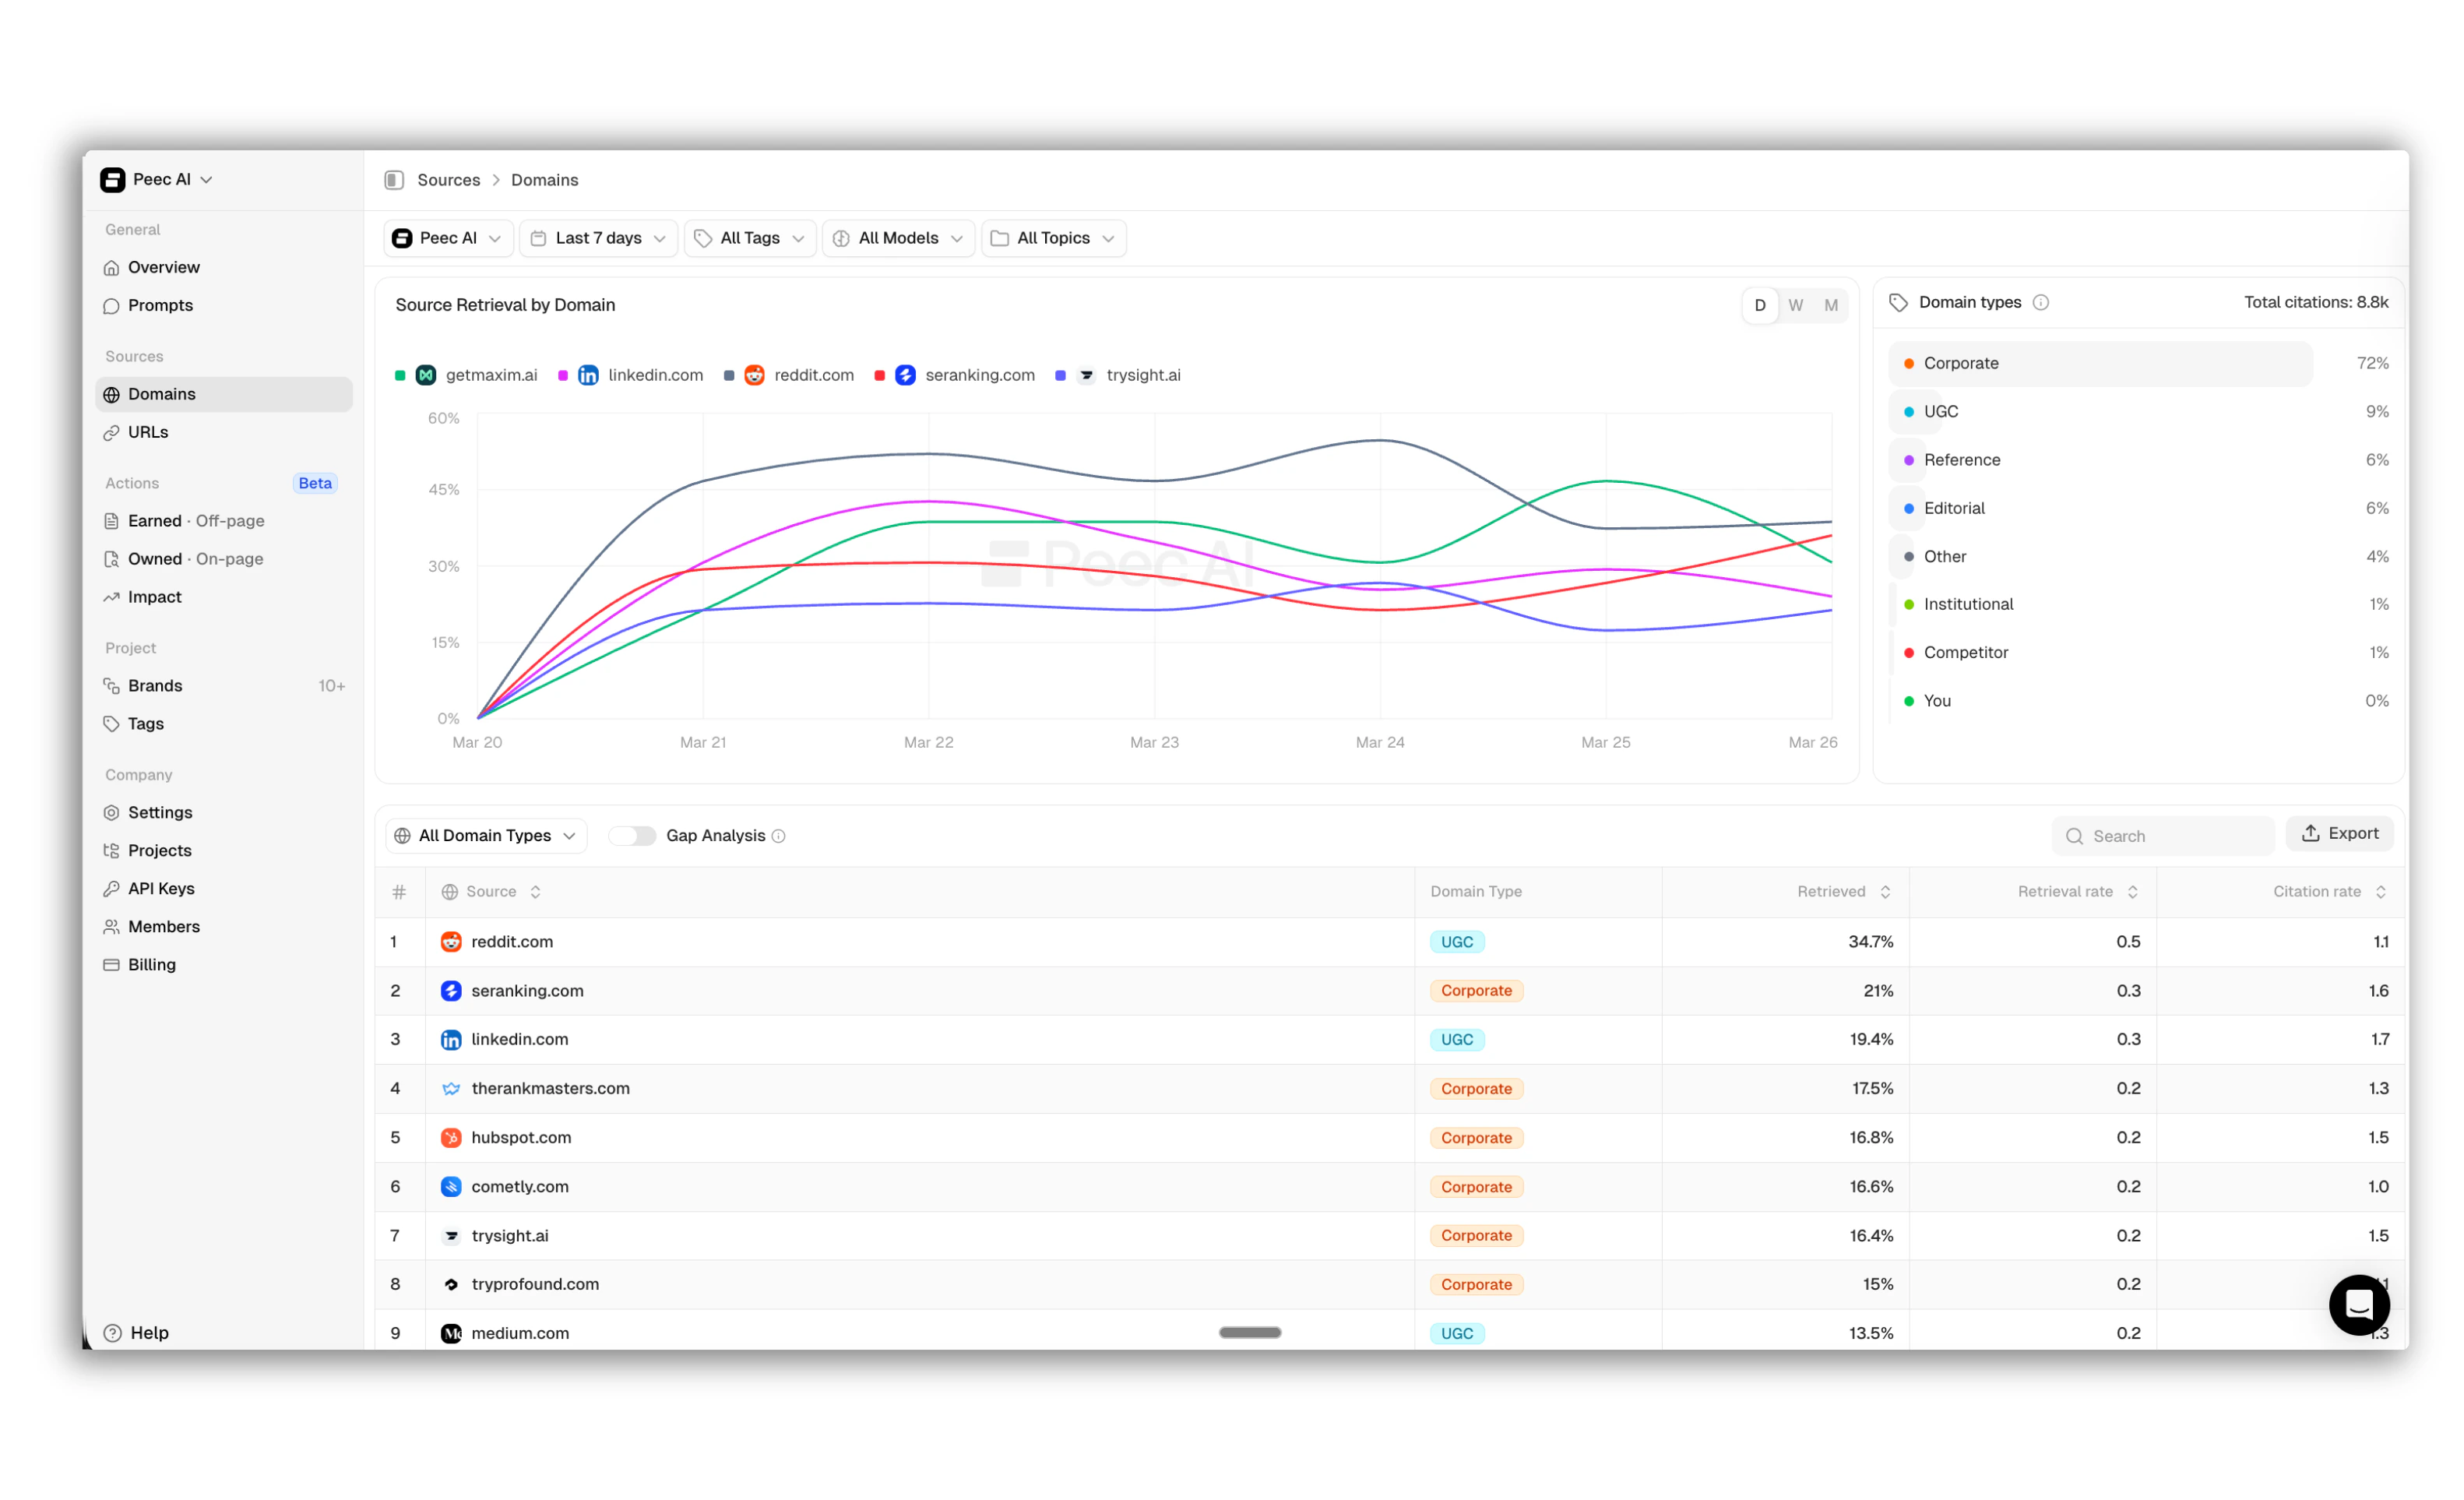This screenshot has width=2464, height=1500.
Task: Open Prompts from the sidebar
Action: 160,306
